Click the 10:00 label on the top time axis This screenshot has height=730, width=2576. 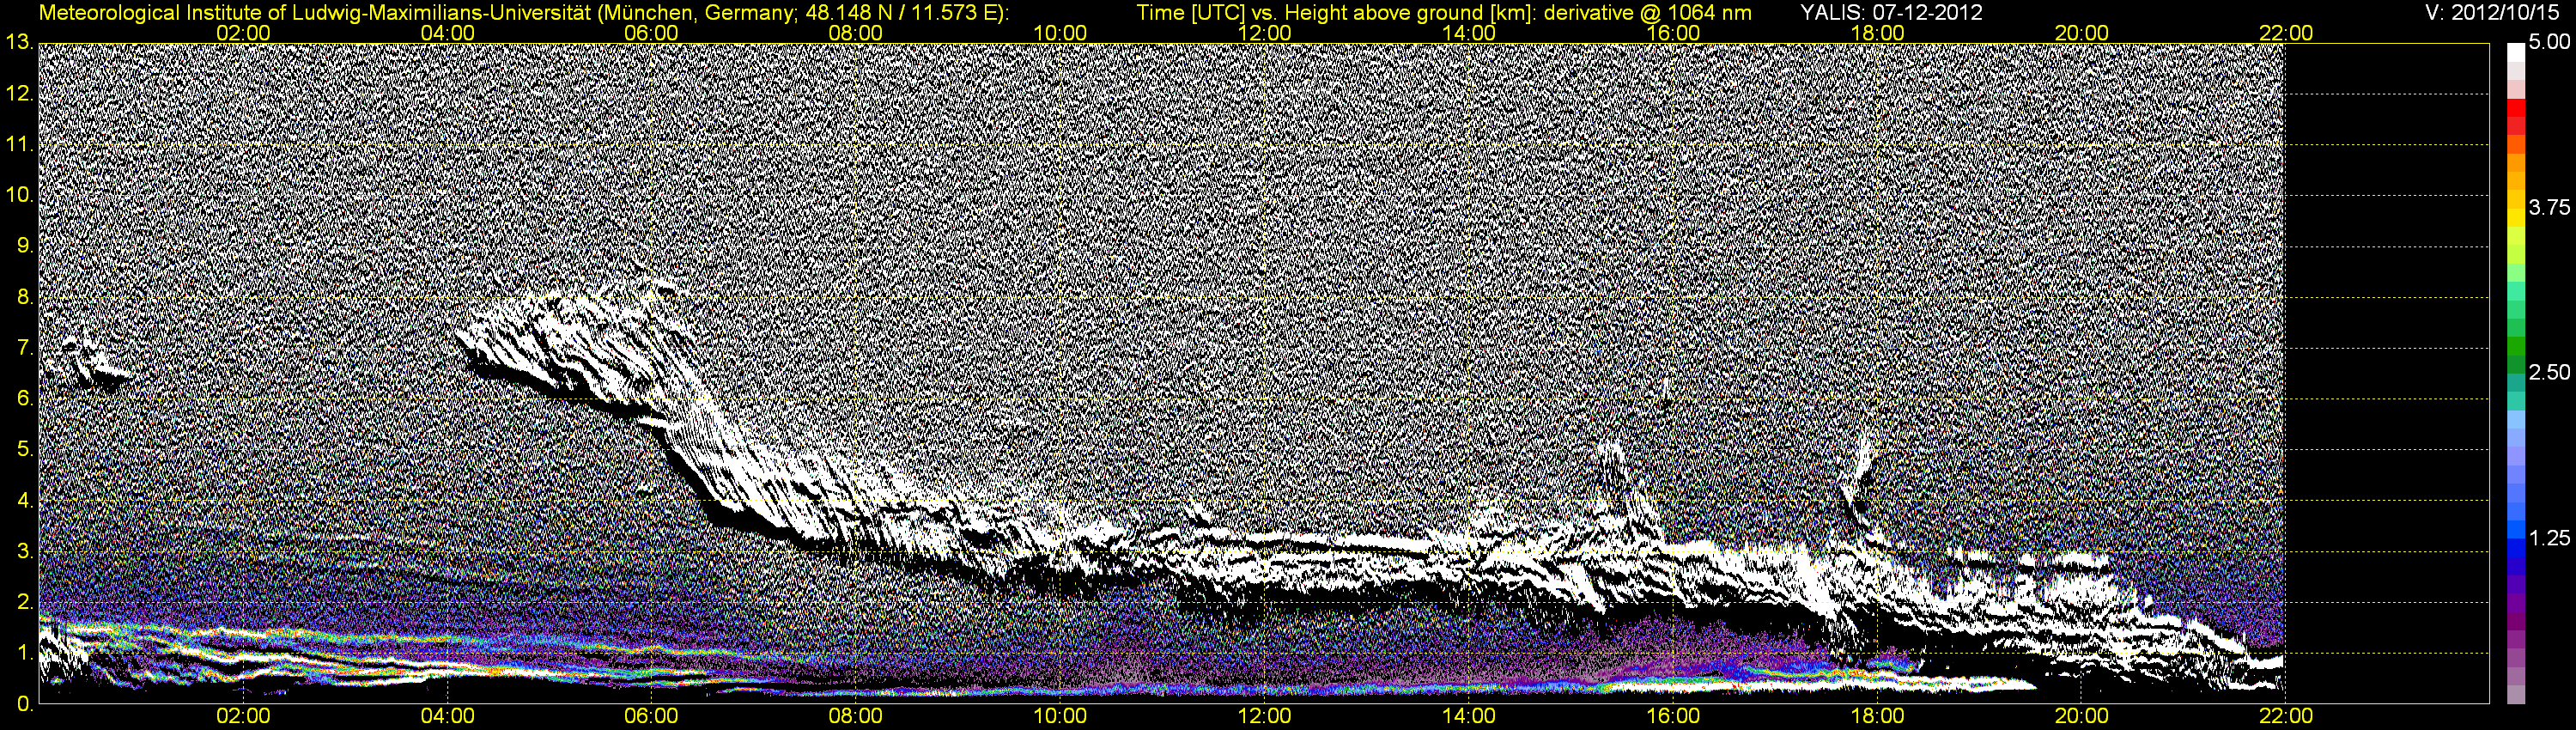1060,33
